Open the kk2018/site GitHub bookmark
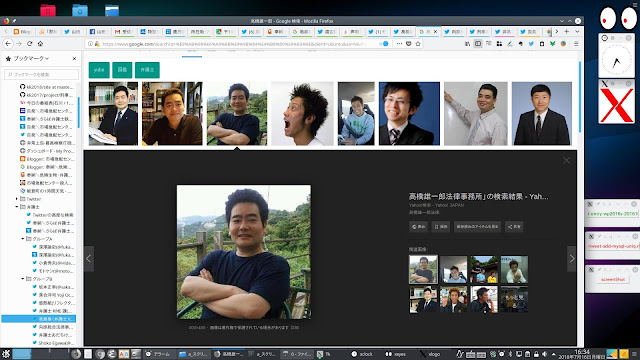 pyautogui.click(x=47, y=87)
